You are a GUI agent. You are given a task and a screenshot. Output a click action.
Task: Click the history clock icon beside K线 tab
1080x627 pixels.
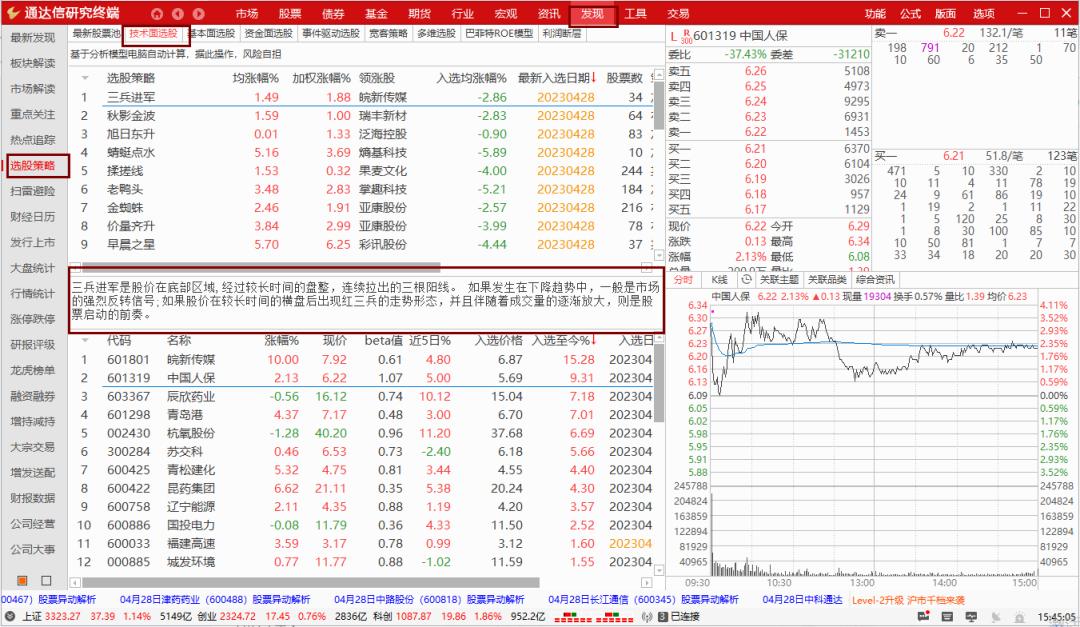click(746, 279)
